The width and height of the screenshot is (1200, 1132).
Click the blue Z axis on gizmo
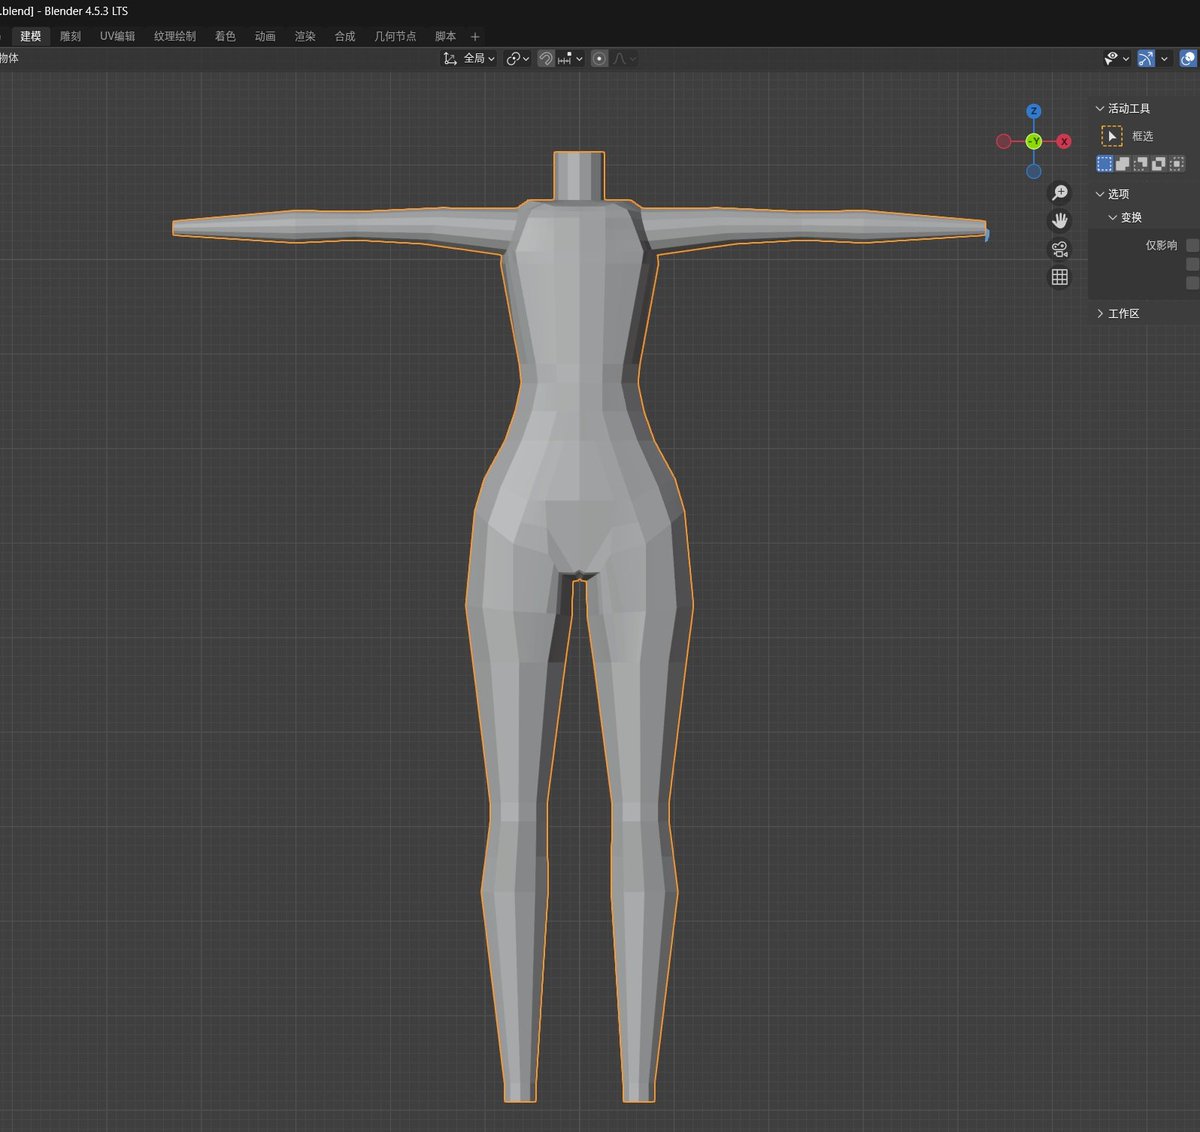(1034, 111)
